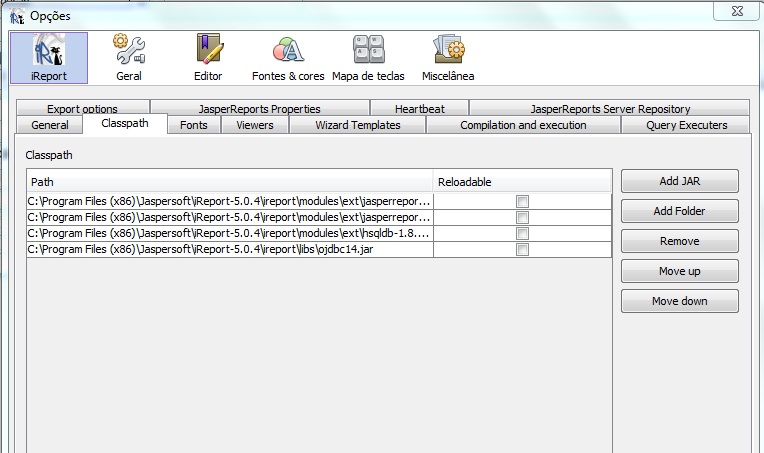Click the Path column header
This screenshot has height=453, width=764.
(230, 182)
